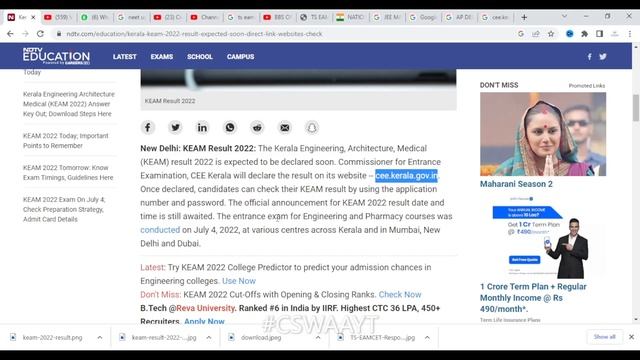Share article on LinkedIn

coord(202,128)
